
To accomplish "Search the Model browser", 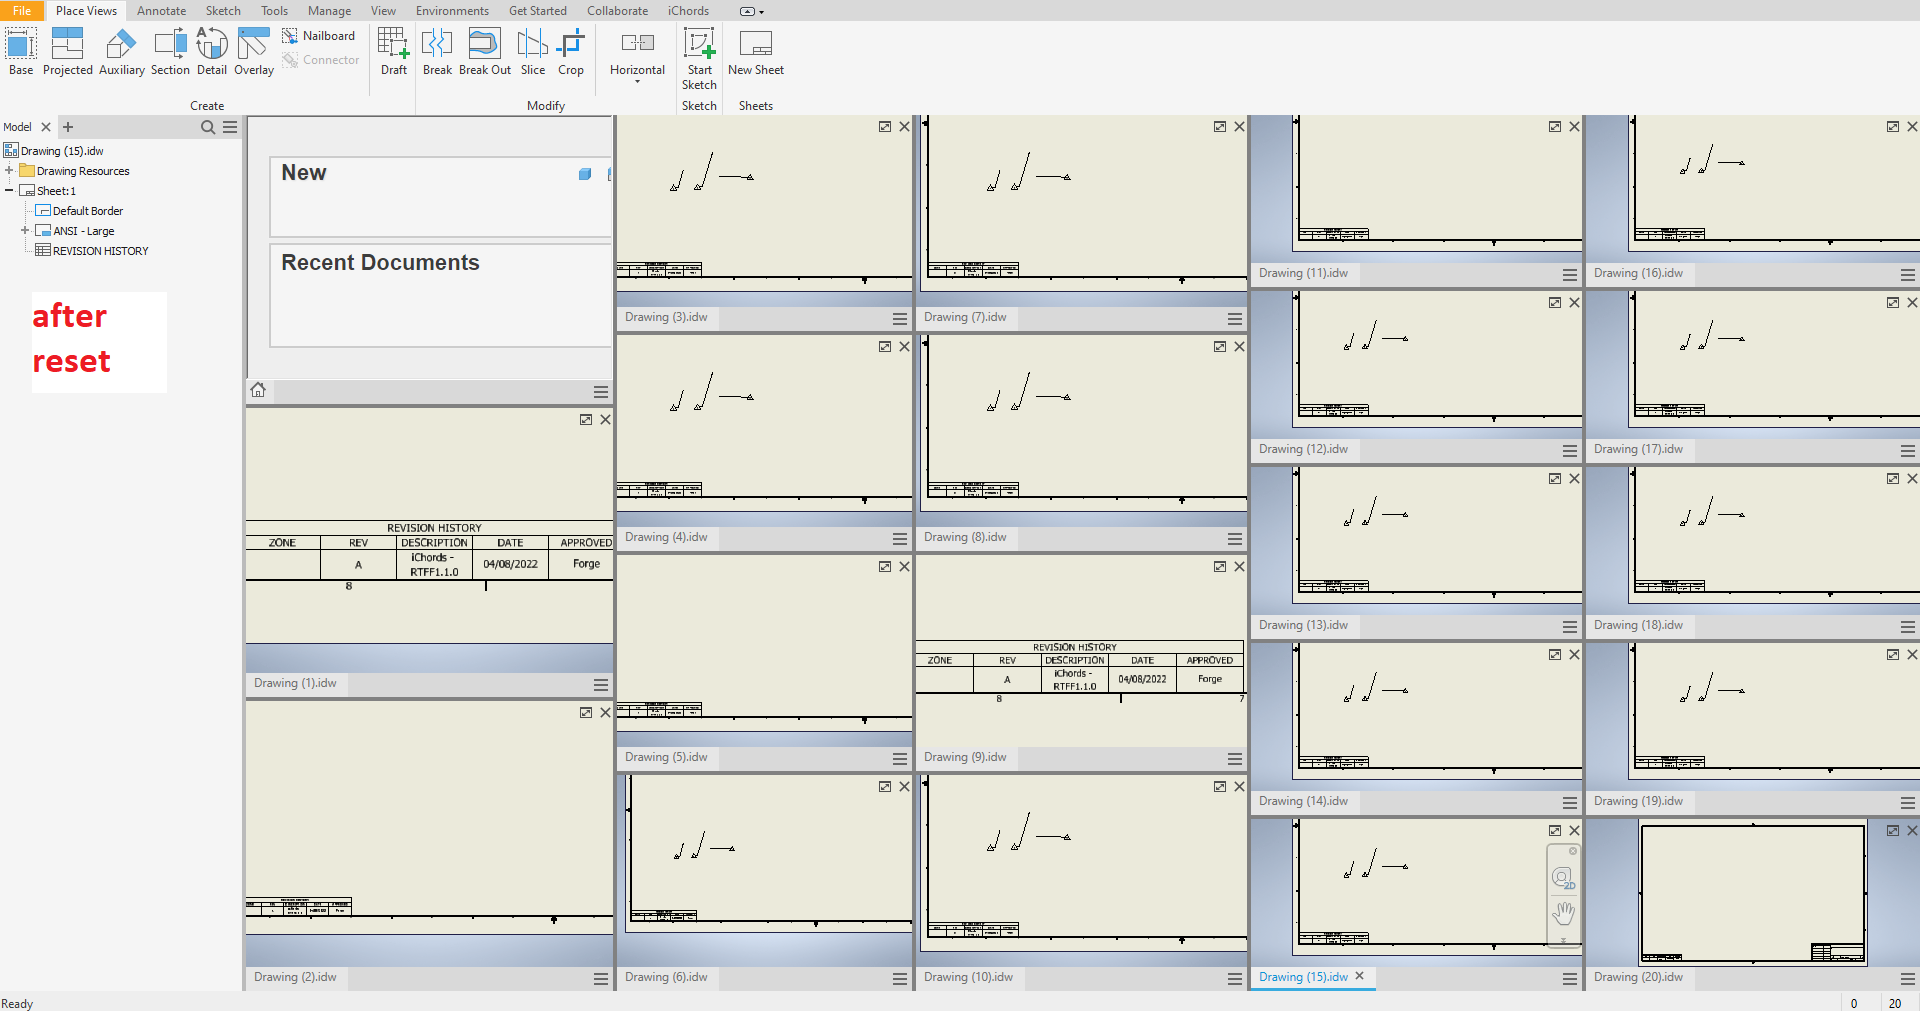I will [x=208, y=127].
